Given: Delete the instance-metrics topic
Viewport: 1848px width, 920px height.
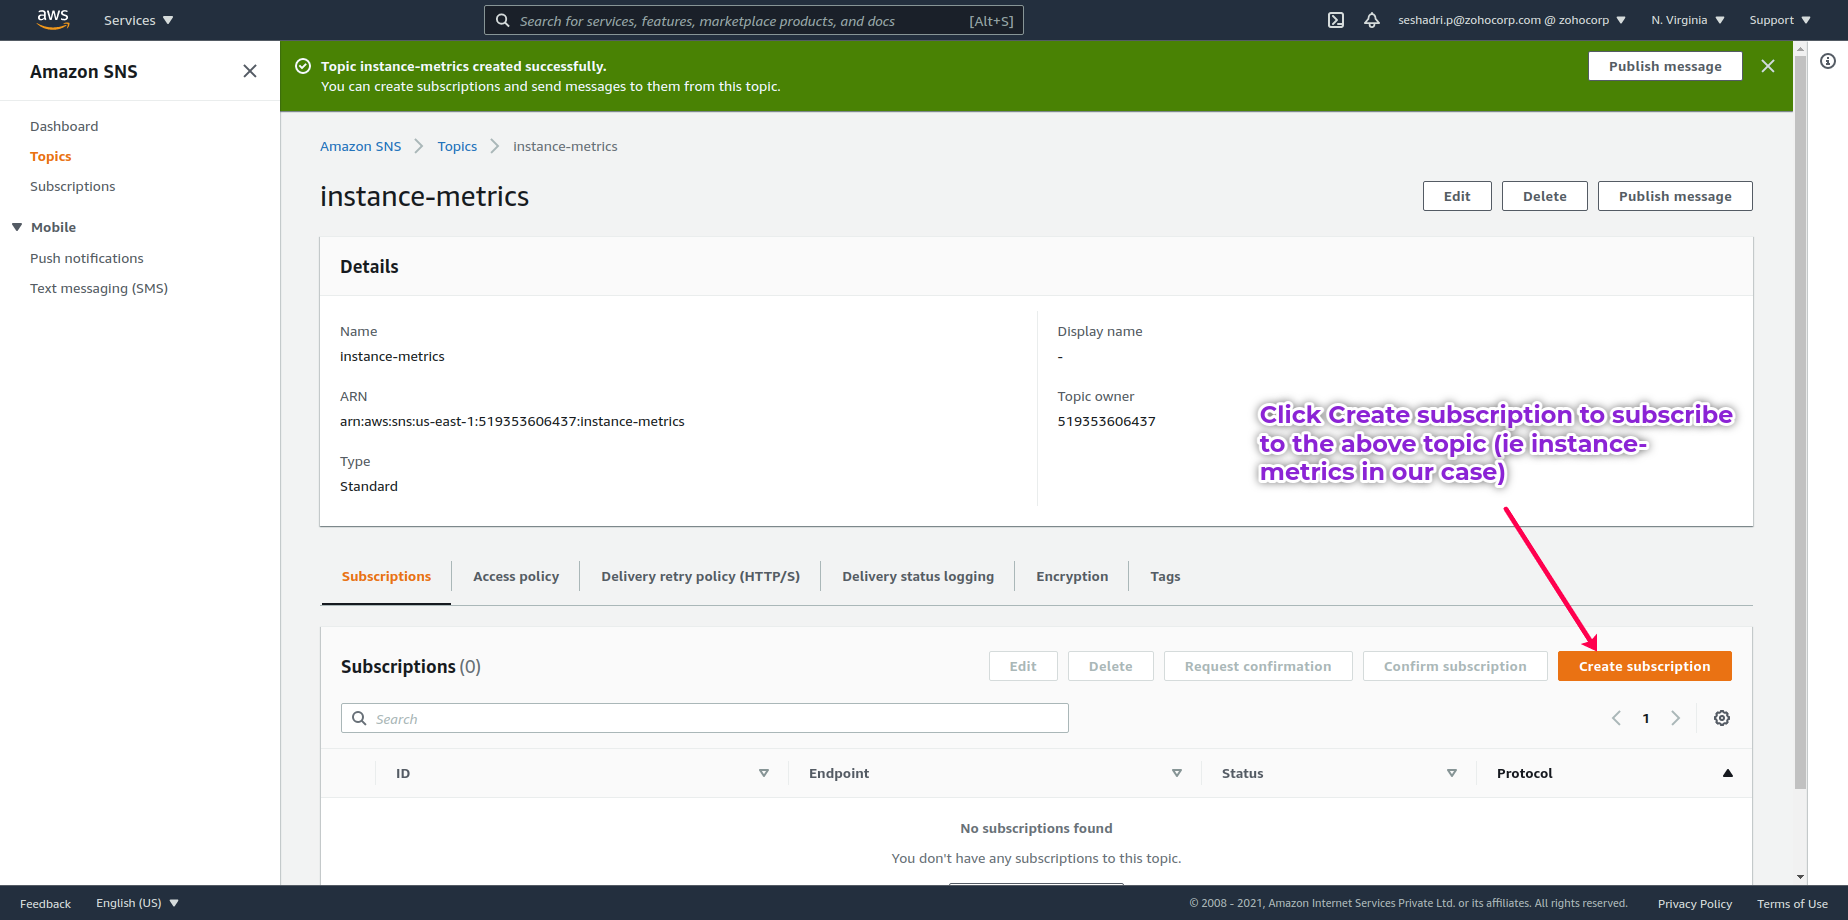Looking at the screenshot, I should click(x=1545, y=196).
